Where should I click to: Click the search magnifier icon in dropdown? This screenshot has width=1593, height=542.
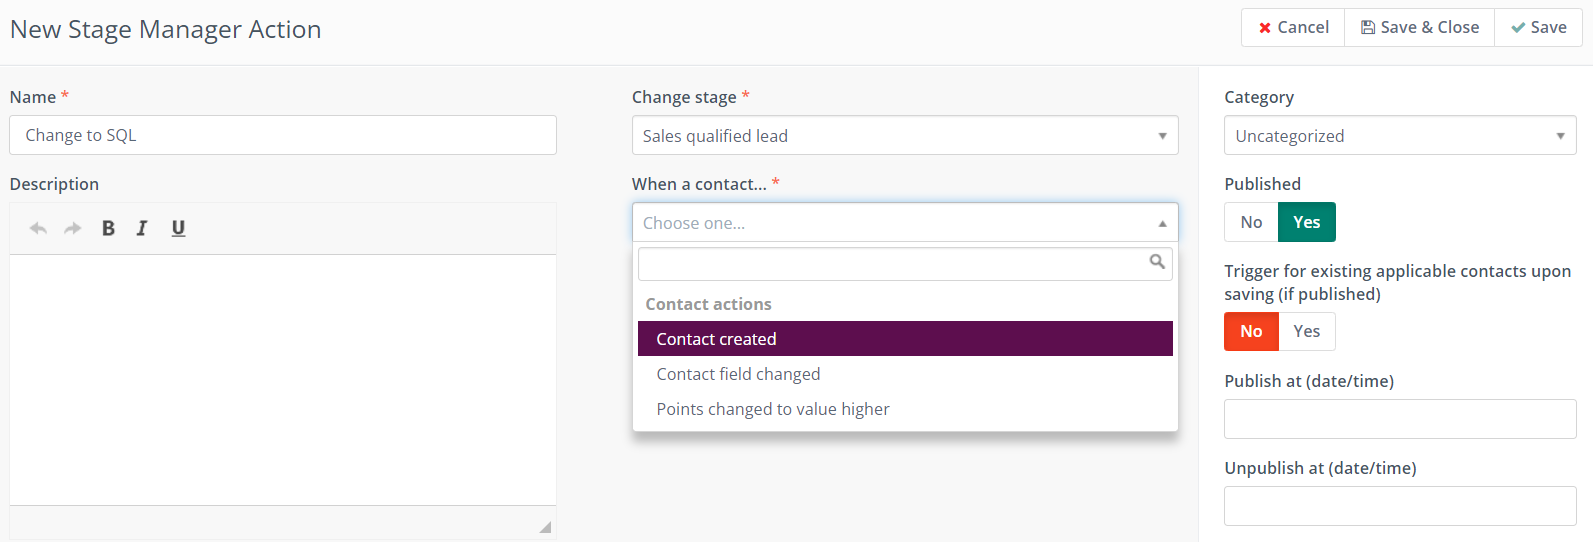[1157, 262]
